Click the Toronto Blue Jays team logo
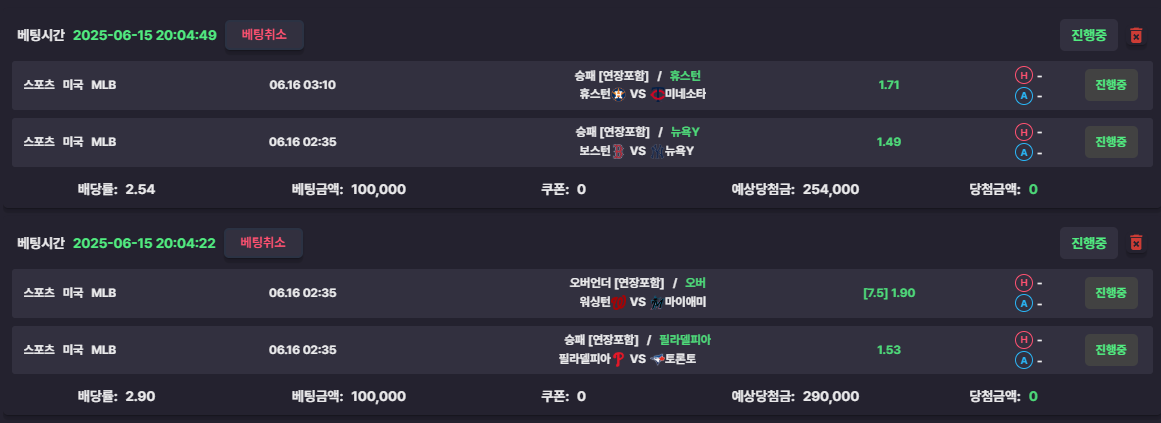Screen dimensions: 1161x423 [657, 359]
